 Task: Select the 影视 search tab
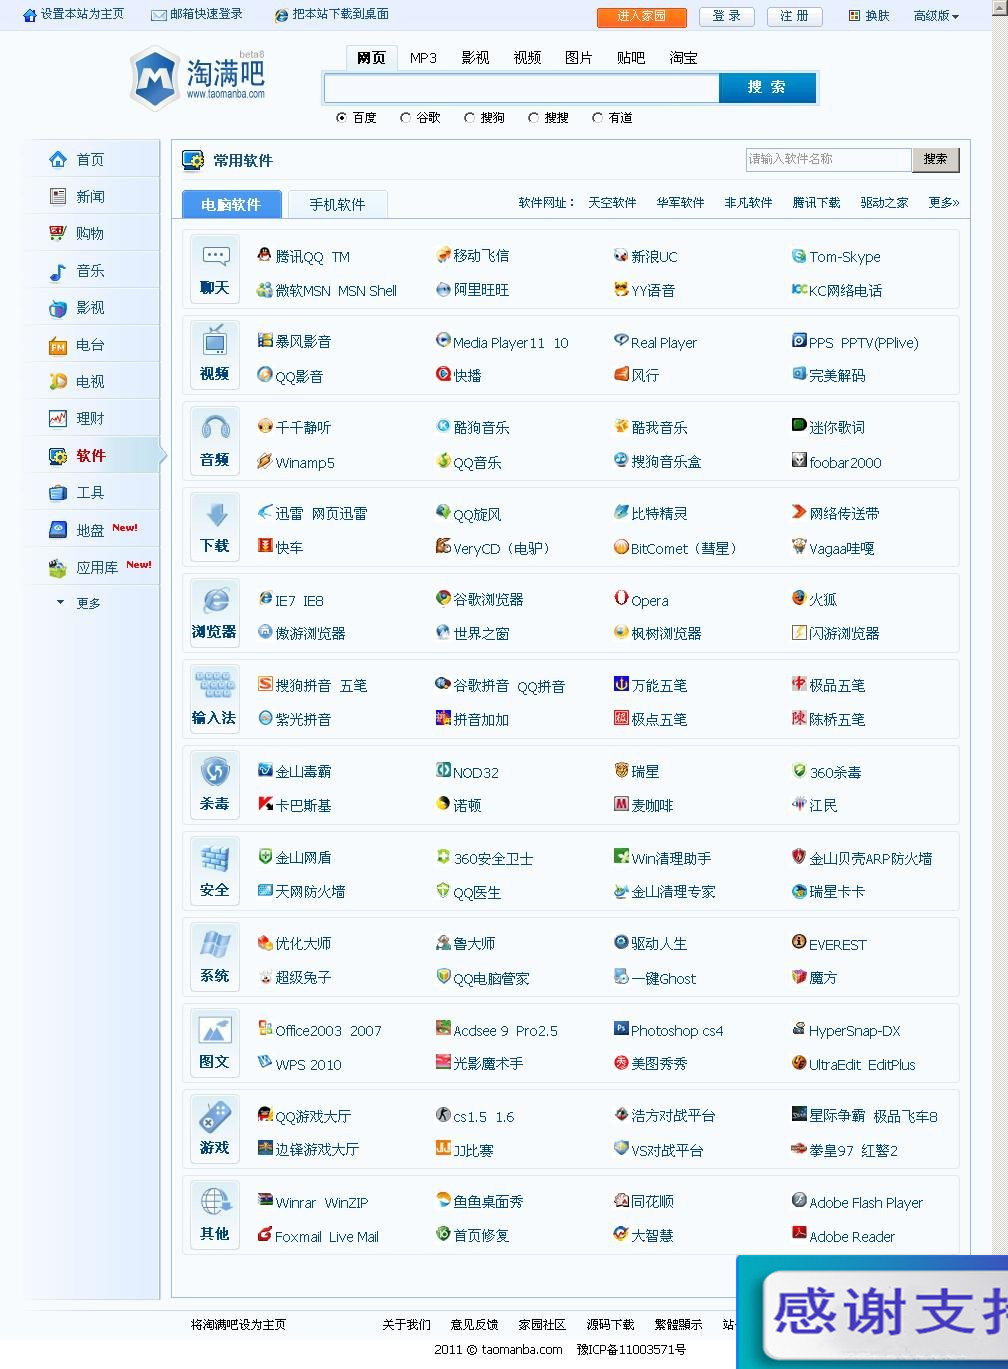click(x=475, y=58)
